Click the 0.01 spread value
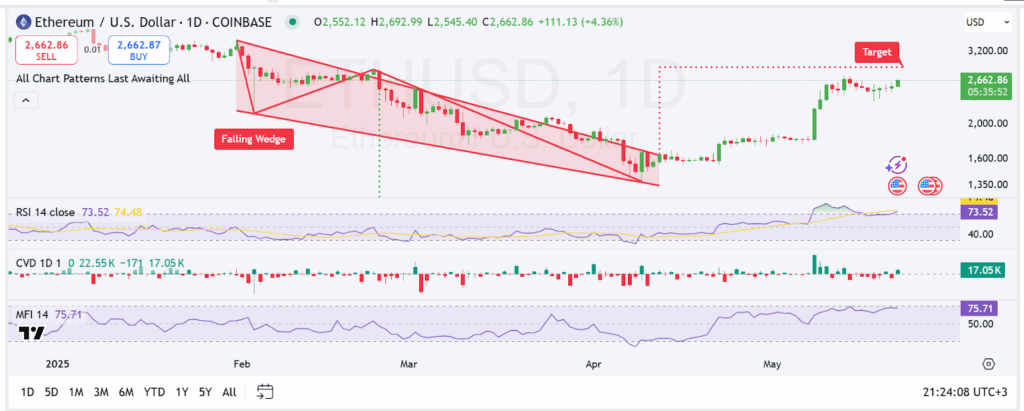Viewport: 1024px width, 411px height. click(x=92, y=50)
